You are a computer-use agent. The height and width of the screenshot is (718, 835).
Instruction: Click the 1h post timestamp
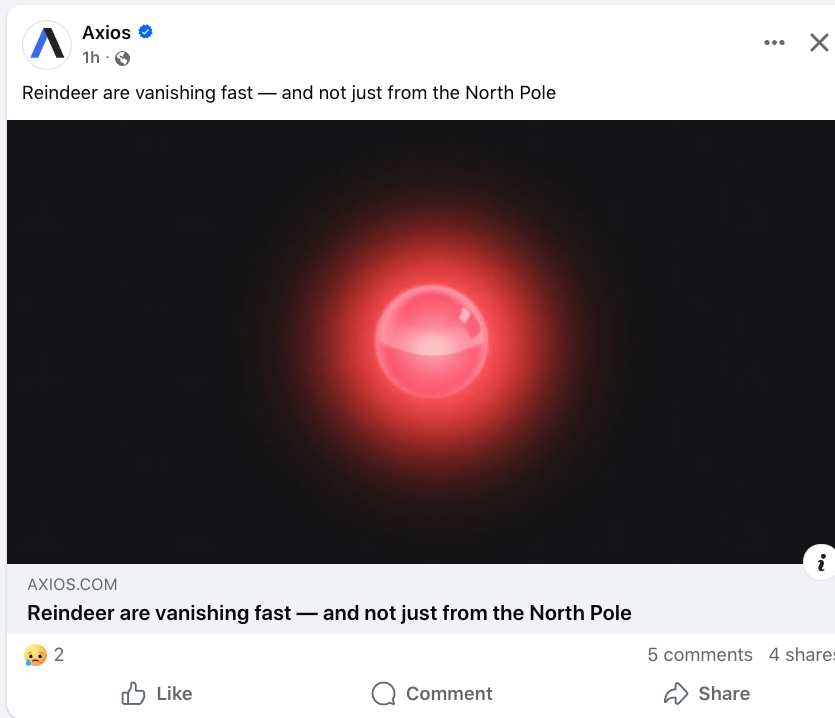click(x=91, y=58)
